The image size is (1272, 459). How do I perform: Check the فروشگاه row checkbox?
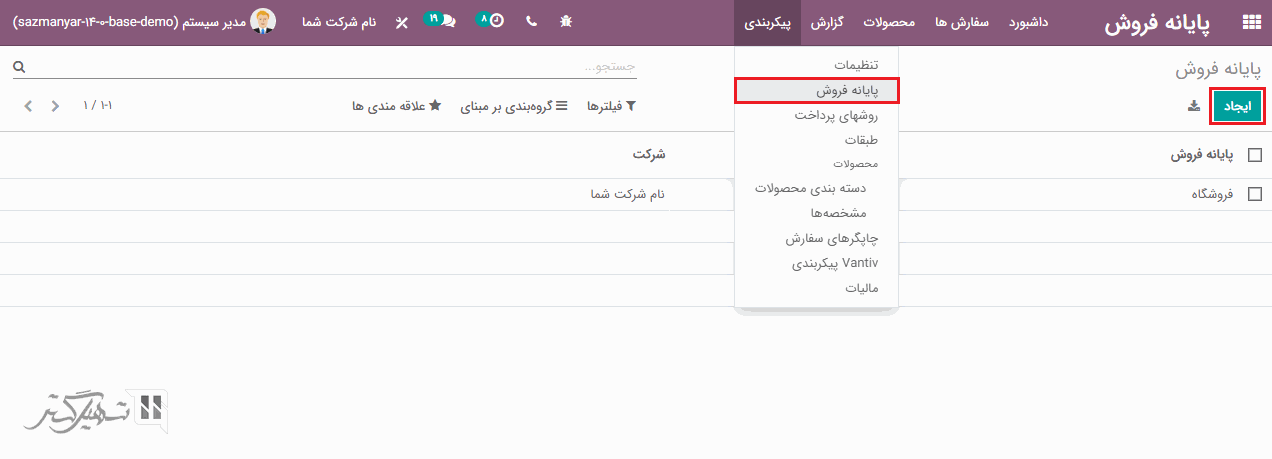[1255, 195]
